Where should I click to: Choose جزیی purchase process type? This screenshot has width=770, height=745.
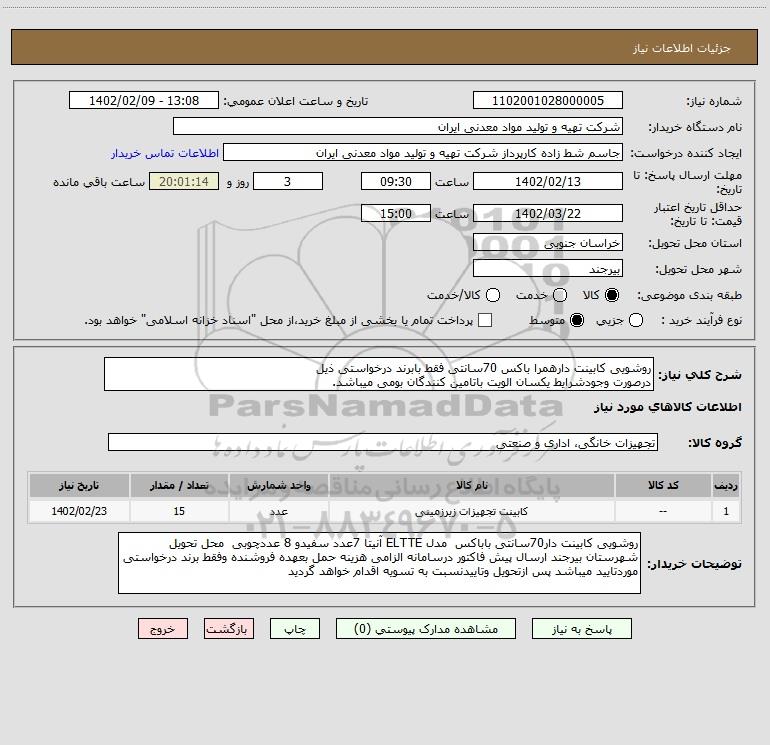point(636,320)
